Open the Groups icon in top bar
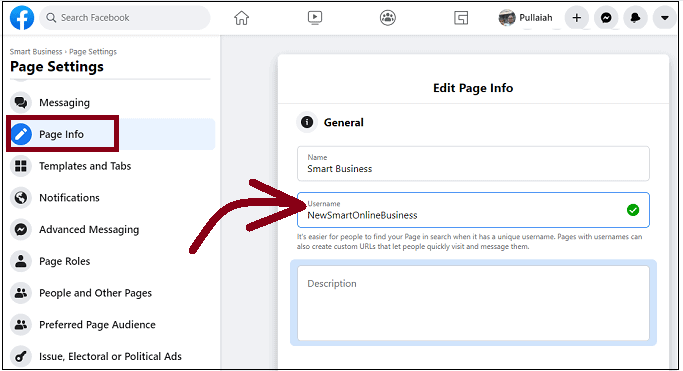Image resolution: width=683 pixels, height=371 pixels. (388, 18)
